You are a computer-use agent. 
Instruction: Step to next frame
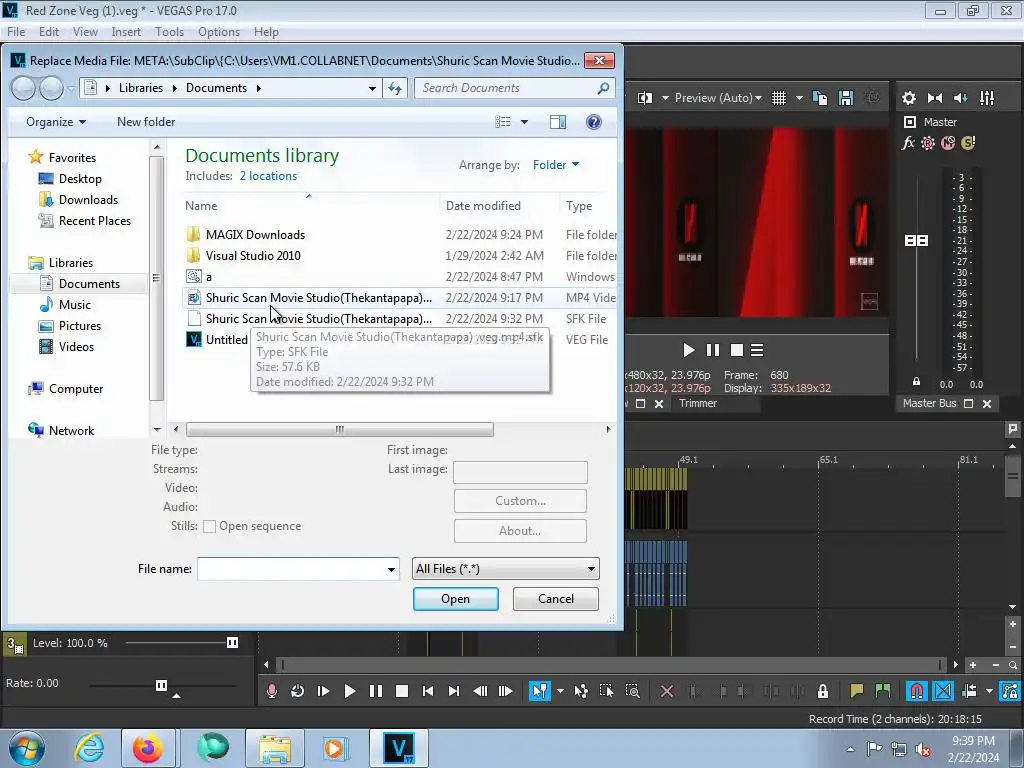[505, 691]
